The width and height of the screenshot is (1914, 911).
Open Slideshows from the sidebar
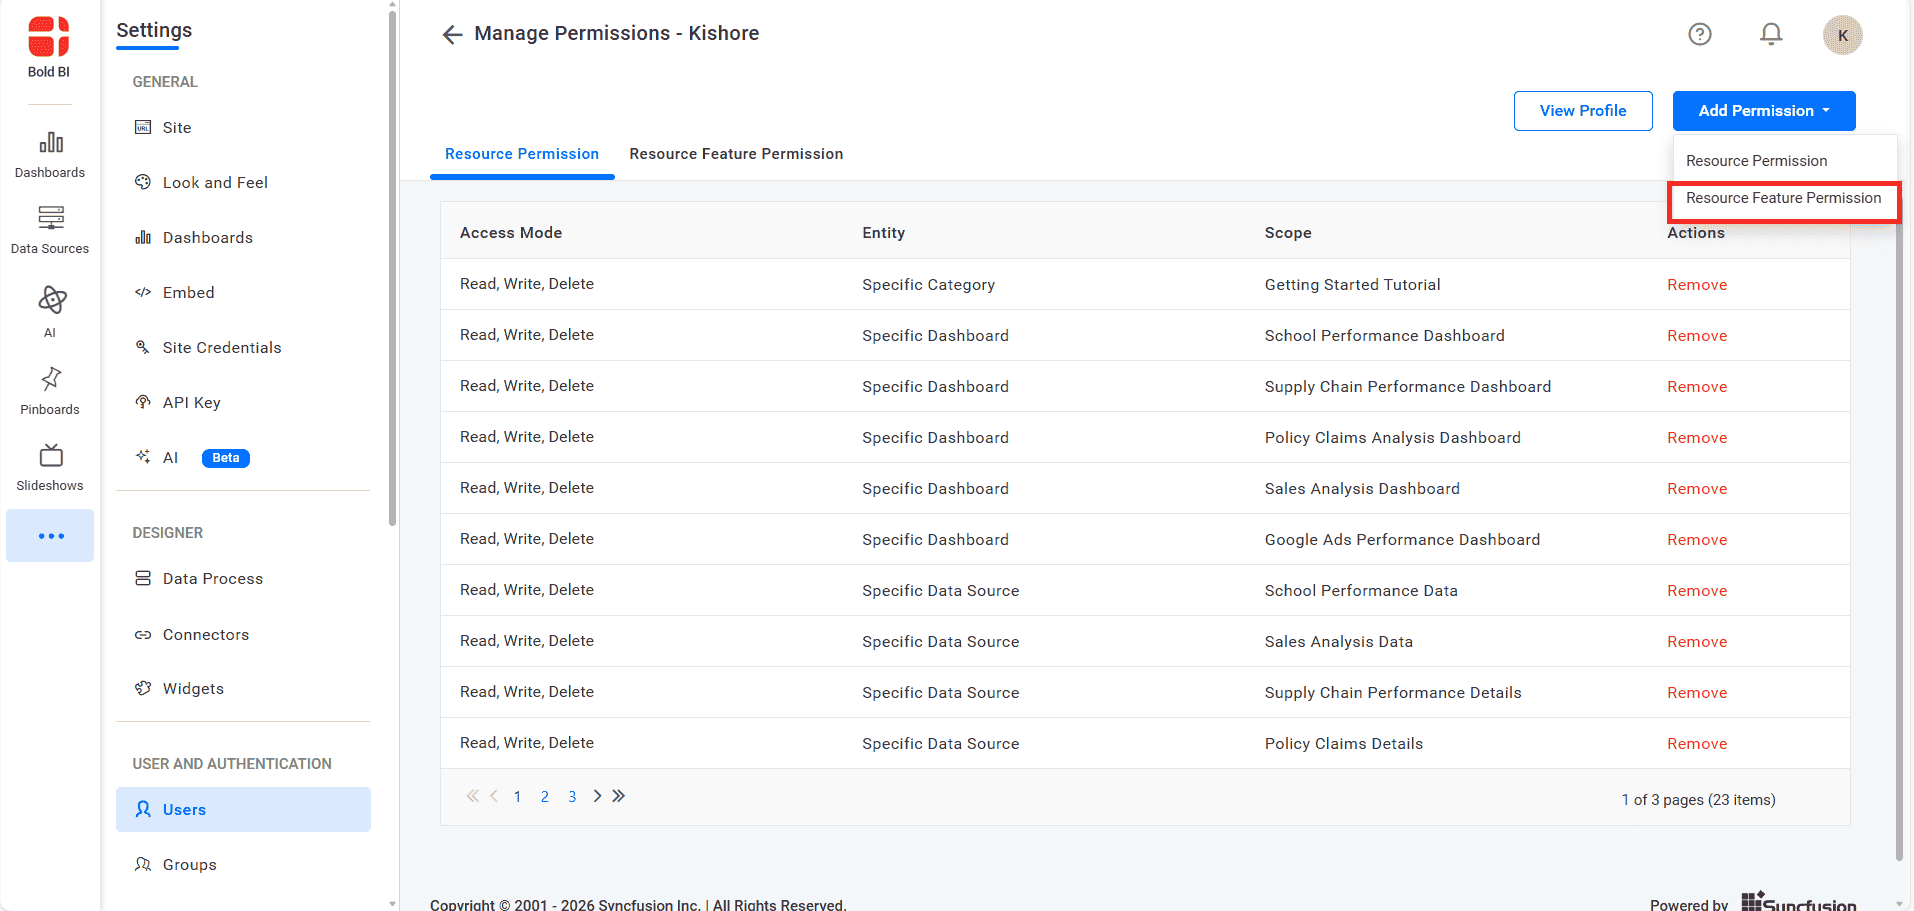click(x=49, y=465)
